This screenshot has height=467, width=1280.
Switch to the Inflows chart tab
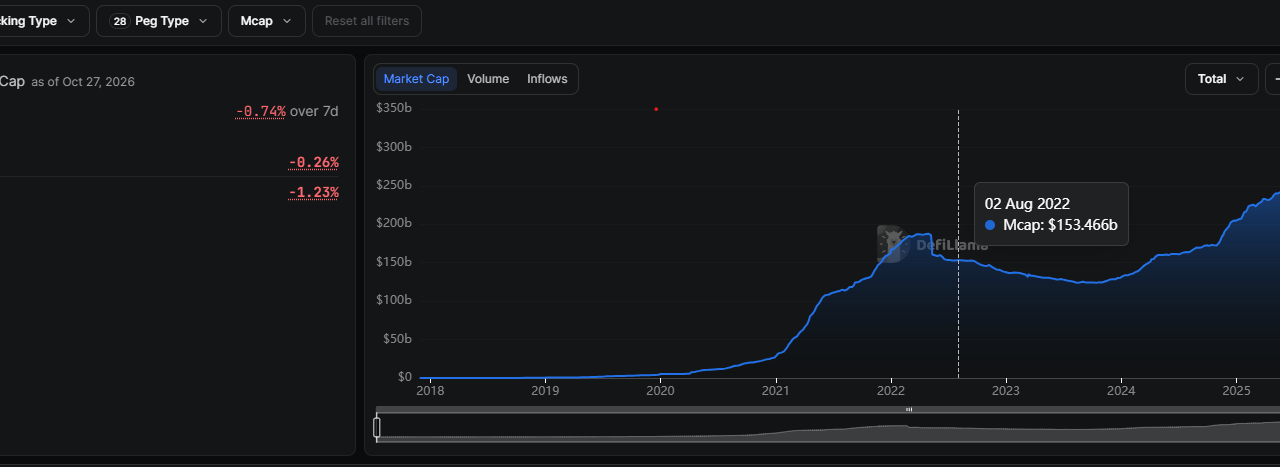(x=547, y=79)
